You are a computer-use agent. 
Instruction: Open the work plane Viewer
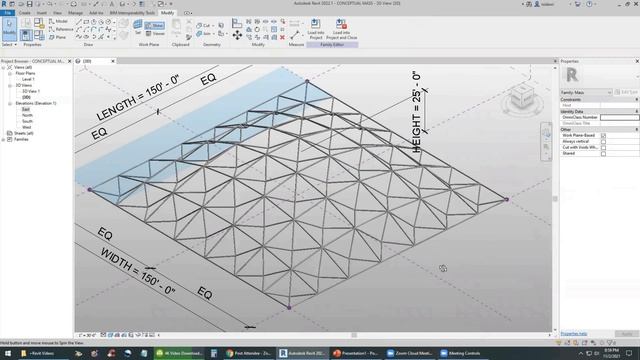coord(155,33)
